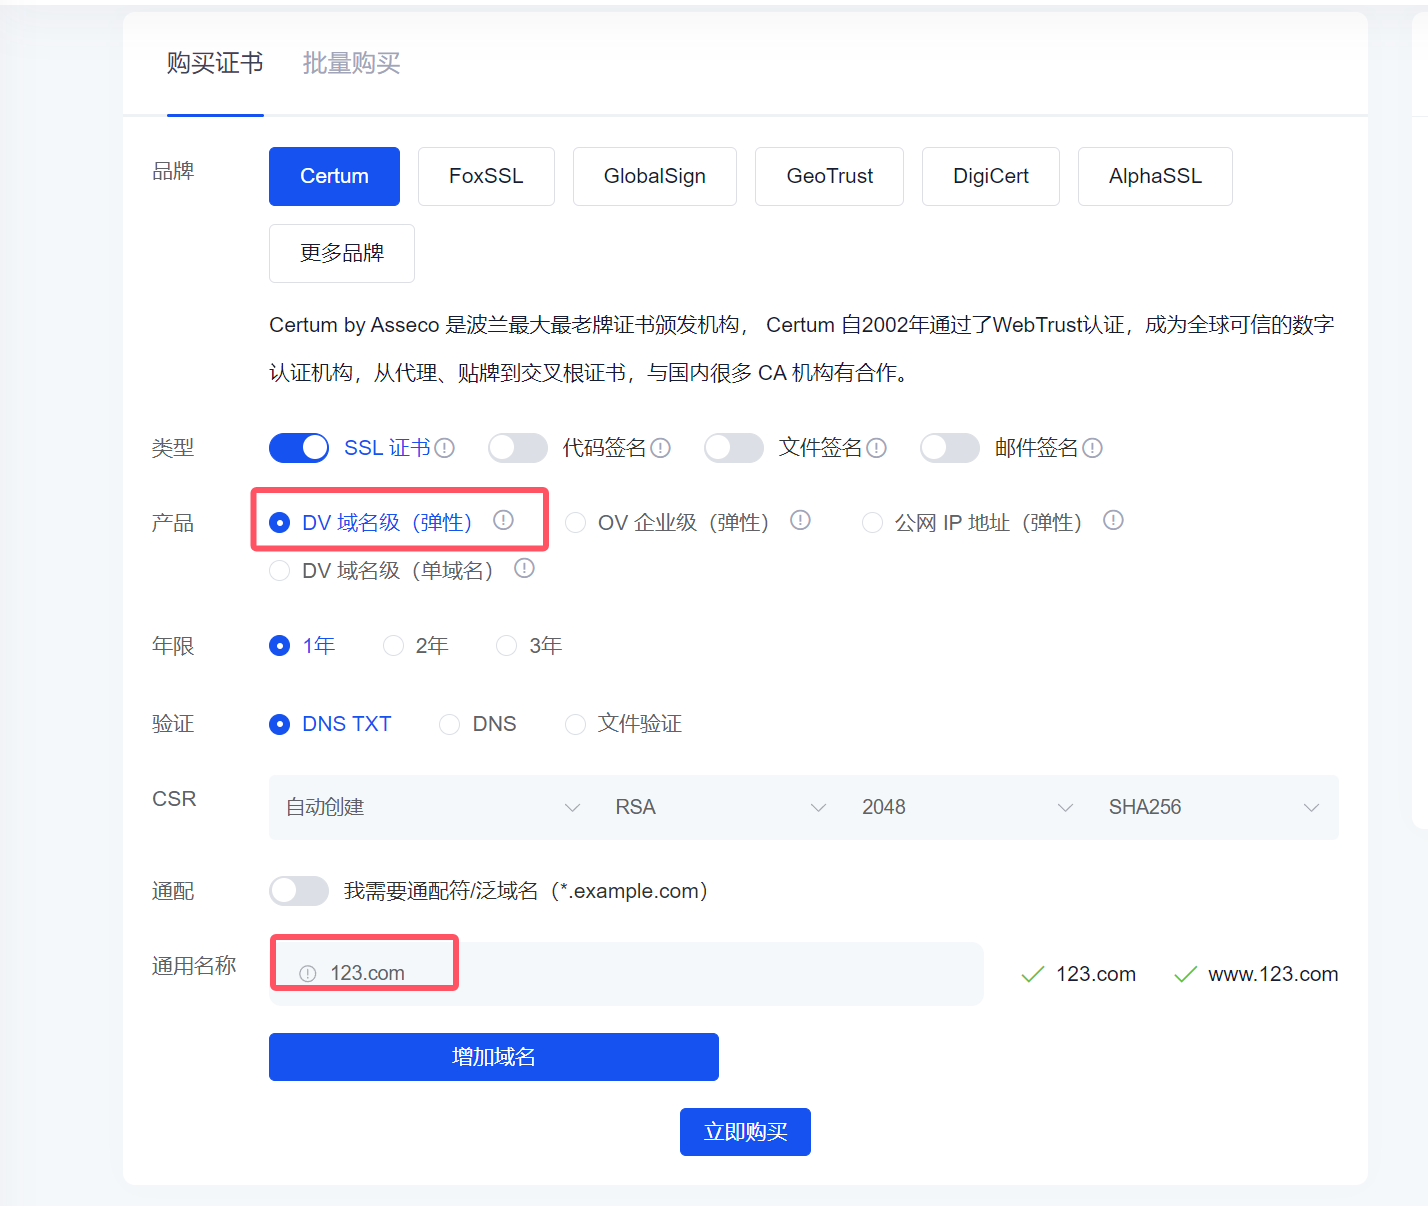Click the 123.com validated domain text
1428x1206 pixels.
[1096, 974]
